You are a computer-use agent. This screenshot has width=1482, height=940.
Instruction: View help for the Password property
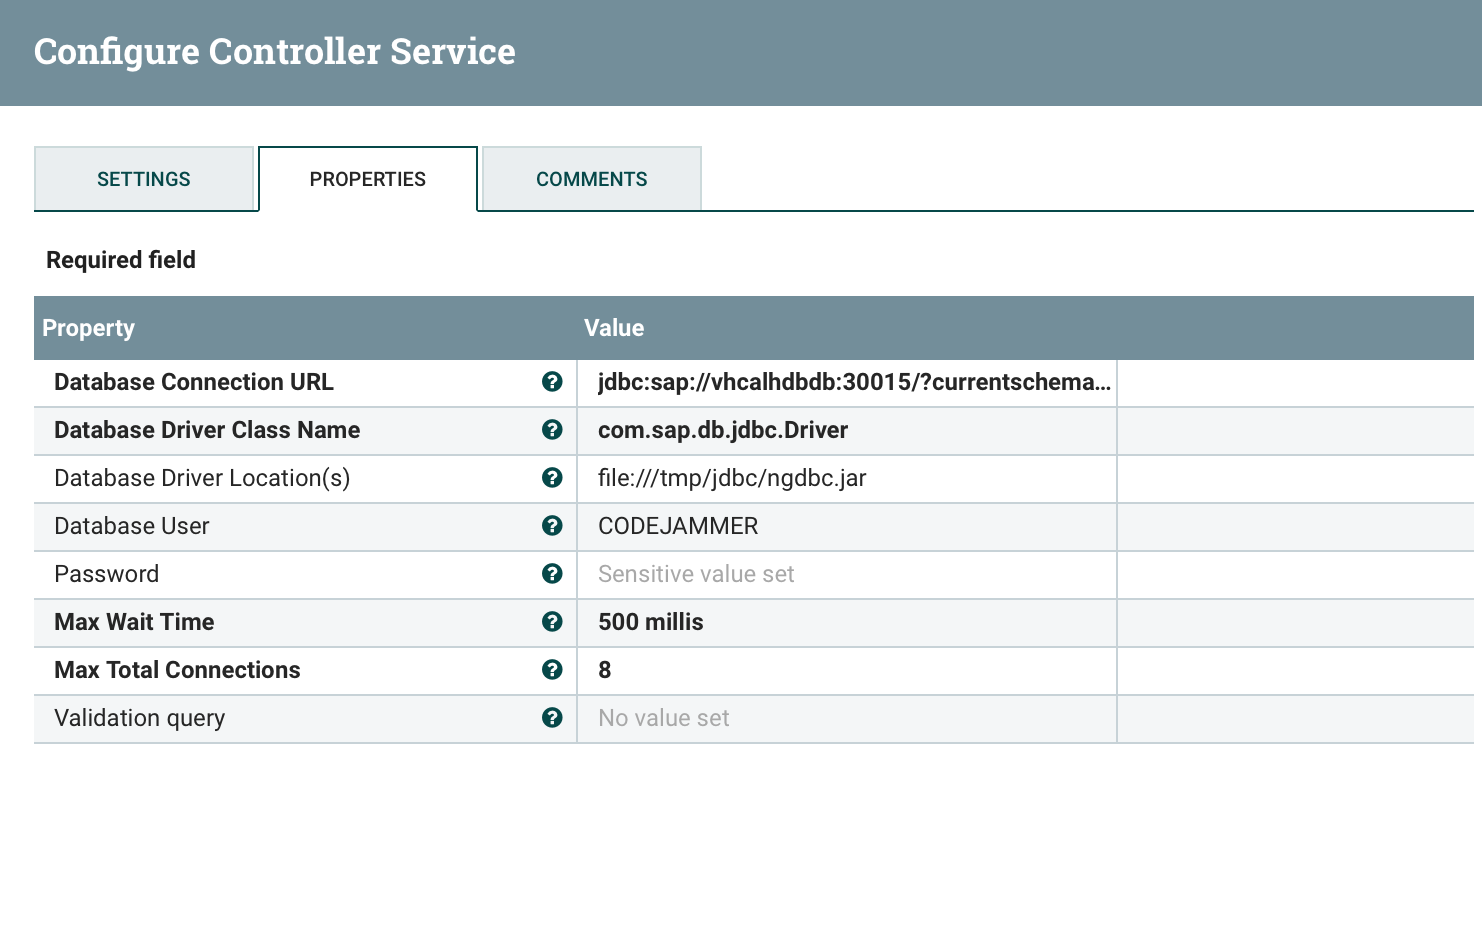[552, 574]
